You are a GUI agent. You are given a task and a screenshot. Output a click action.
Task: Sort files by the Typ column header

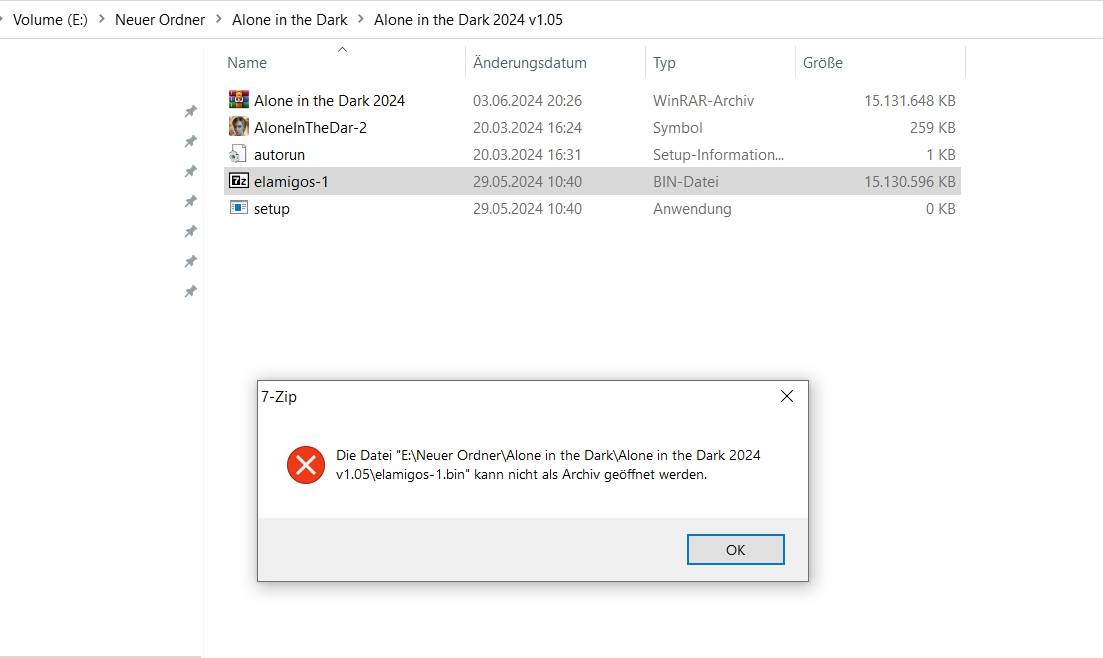(664, 63)
